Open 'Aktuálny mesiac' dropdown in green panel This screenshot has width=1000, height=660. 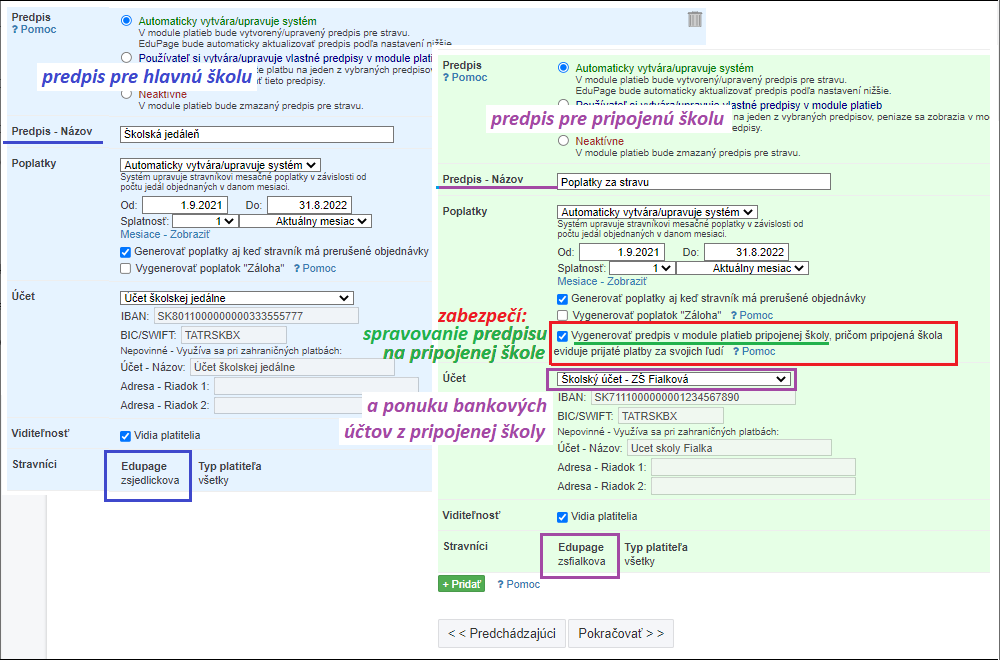(742, 268)
